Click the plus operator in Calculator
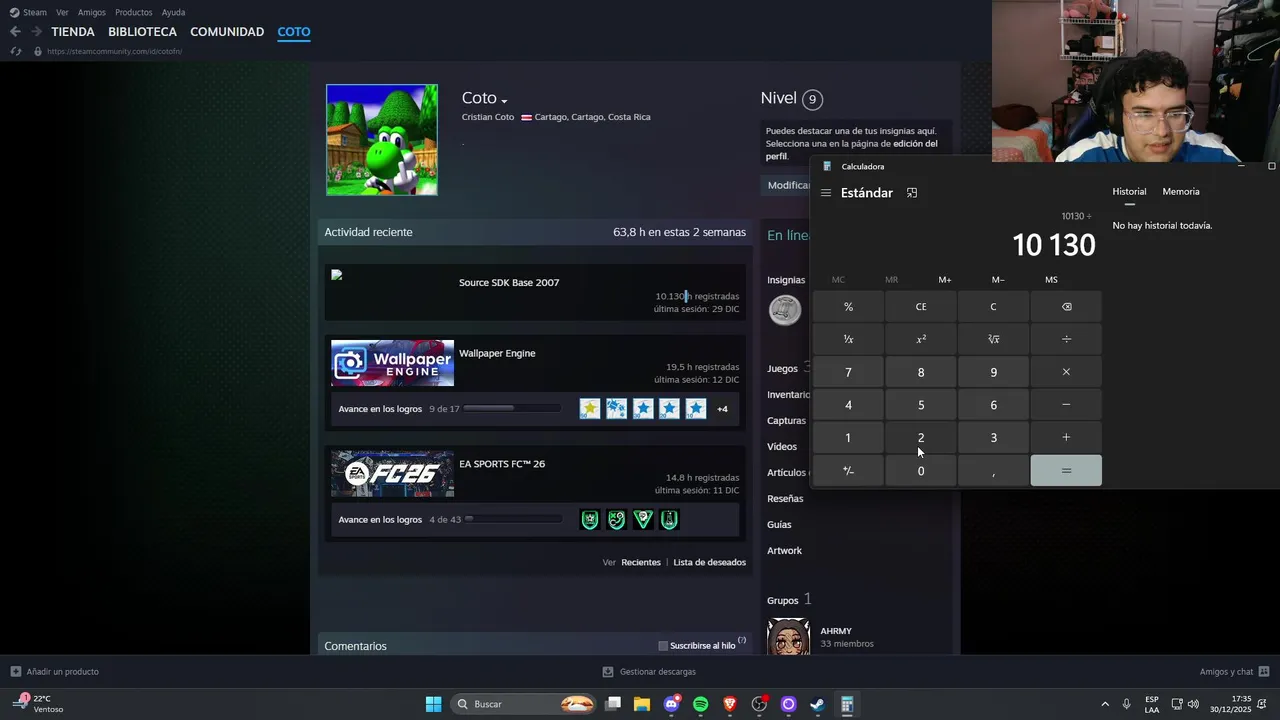This screenshot has height=720, width=1280. click(1066, 438)
